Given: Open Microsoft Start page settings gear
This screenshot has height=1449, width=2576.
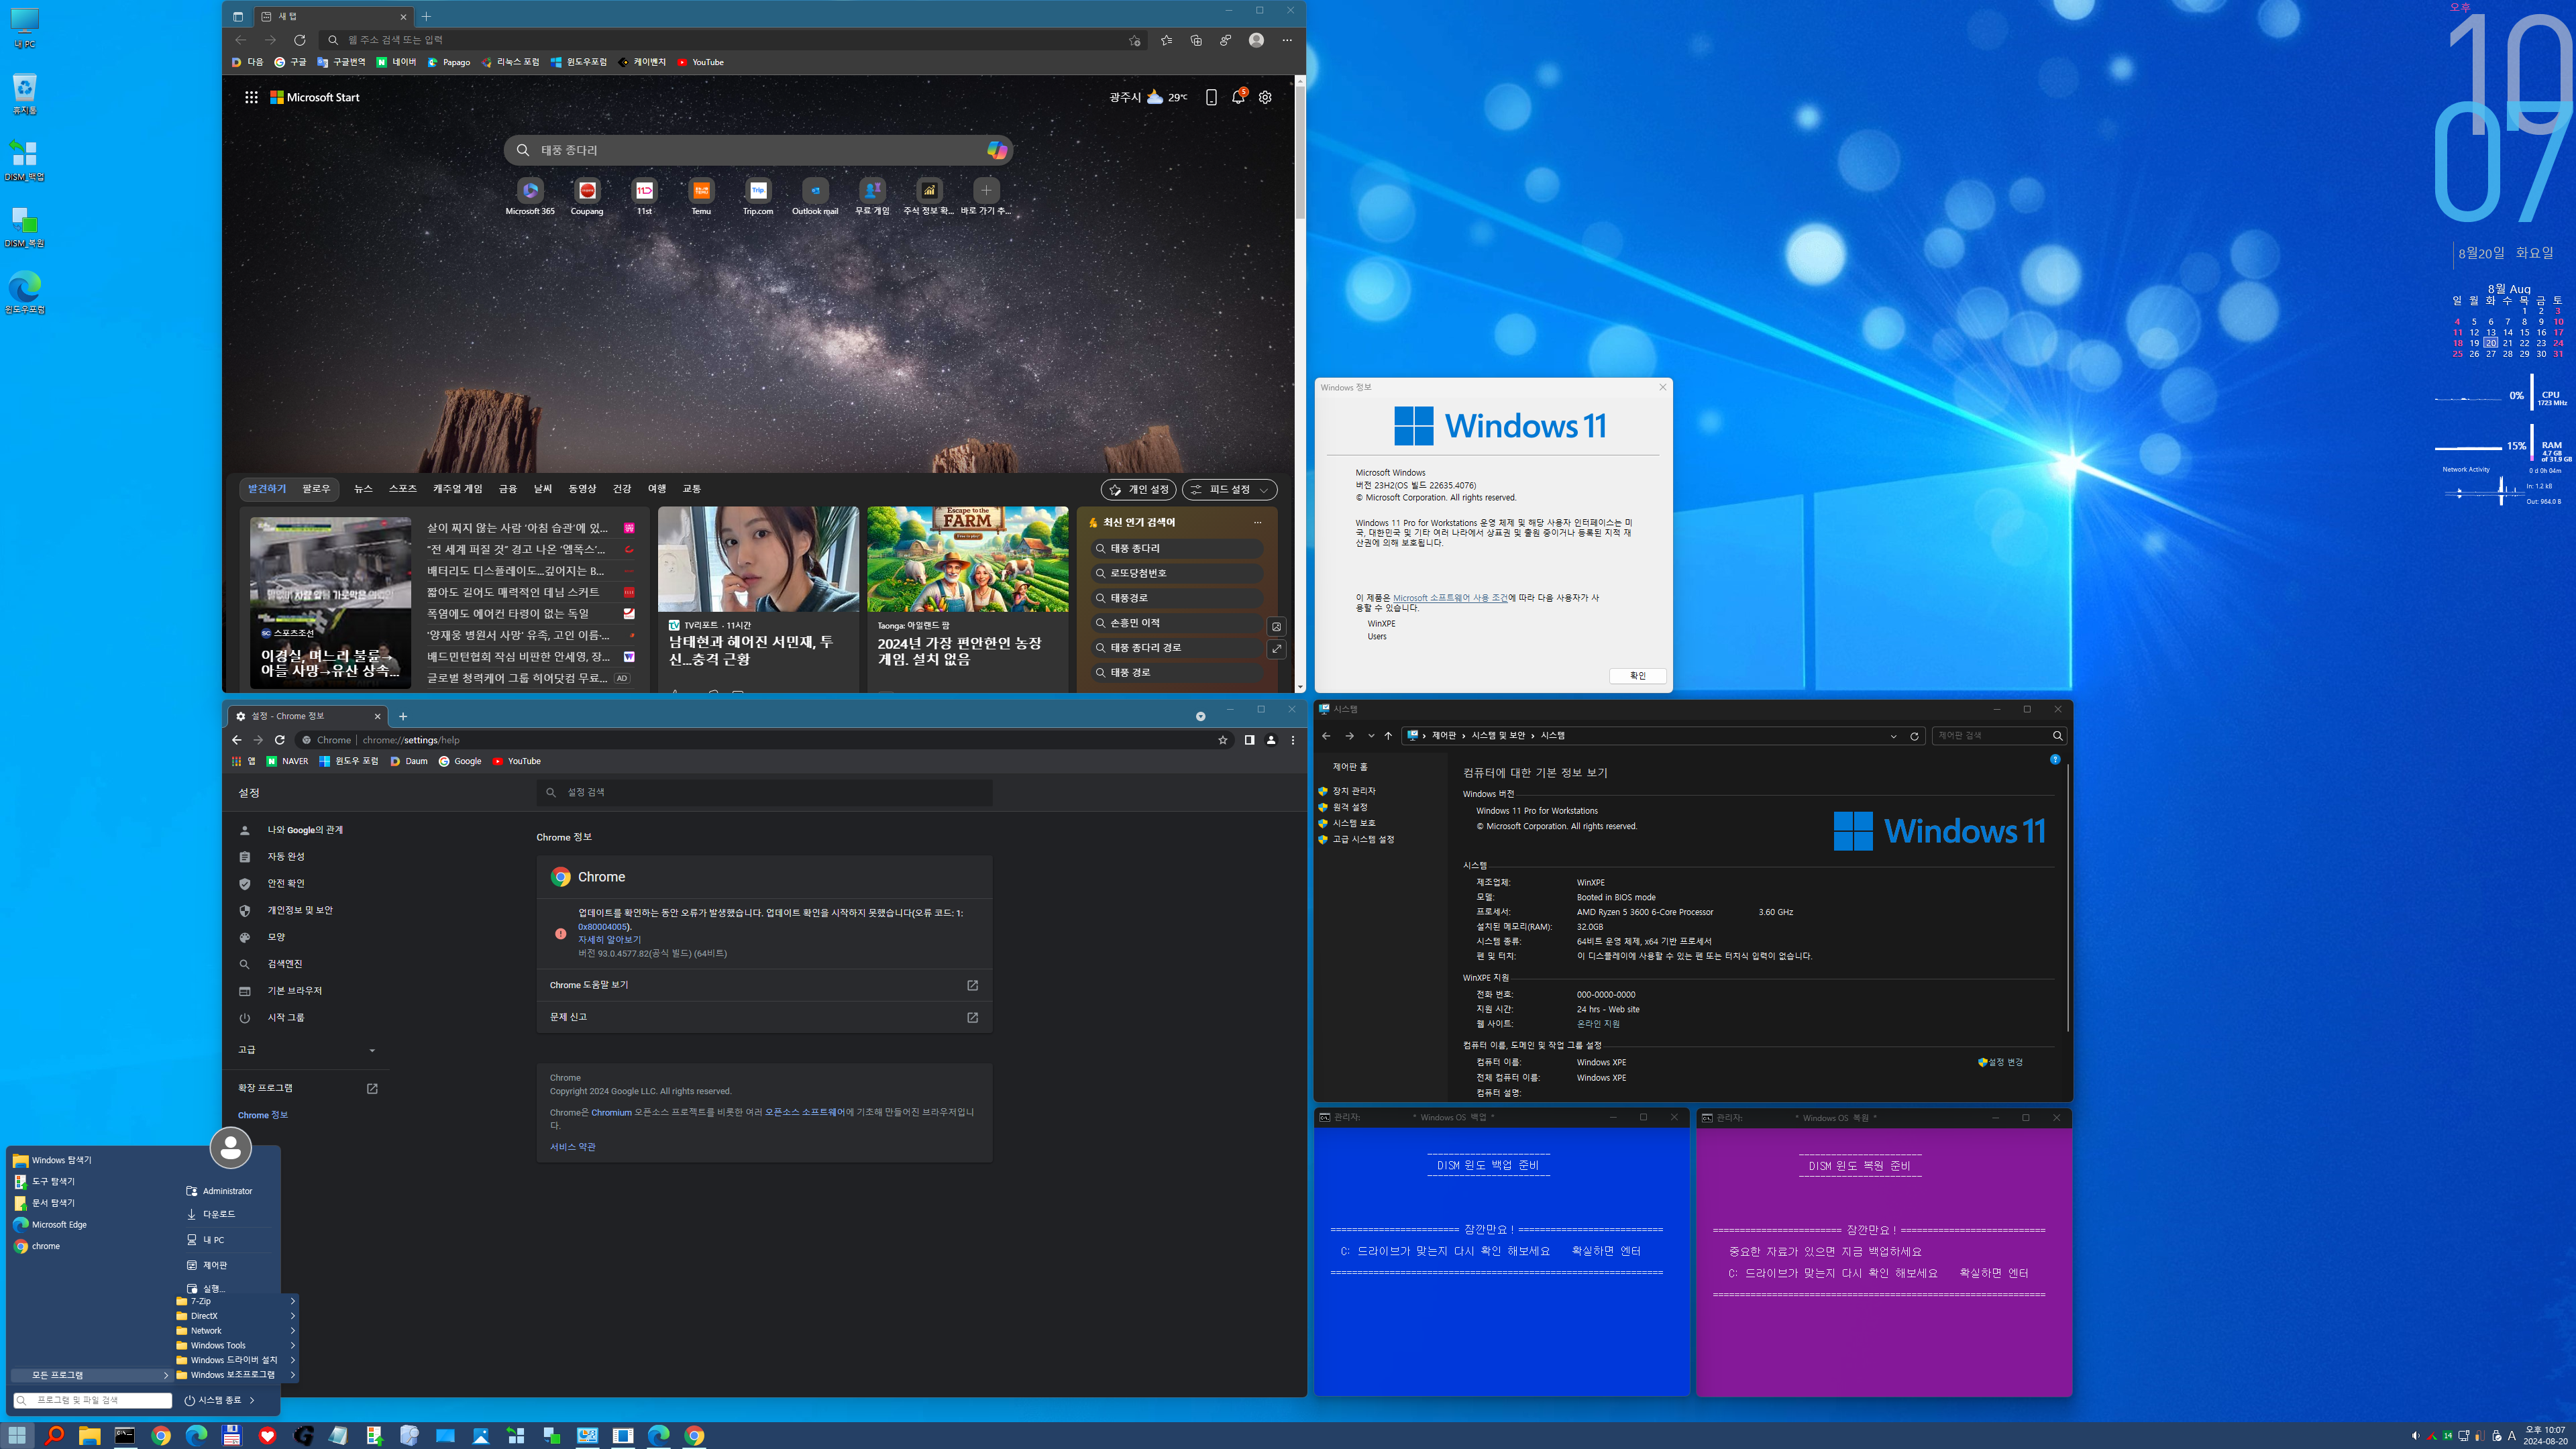Looking at the screenshot, I should tap(1265, 97).
